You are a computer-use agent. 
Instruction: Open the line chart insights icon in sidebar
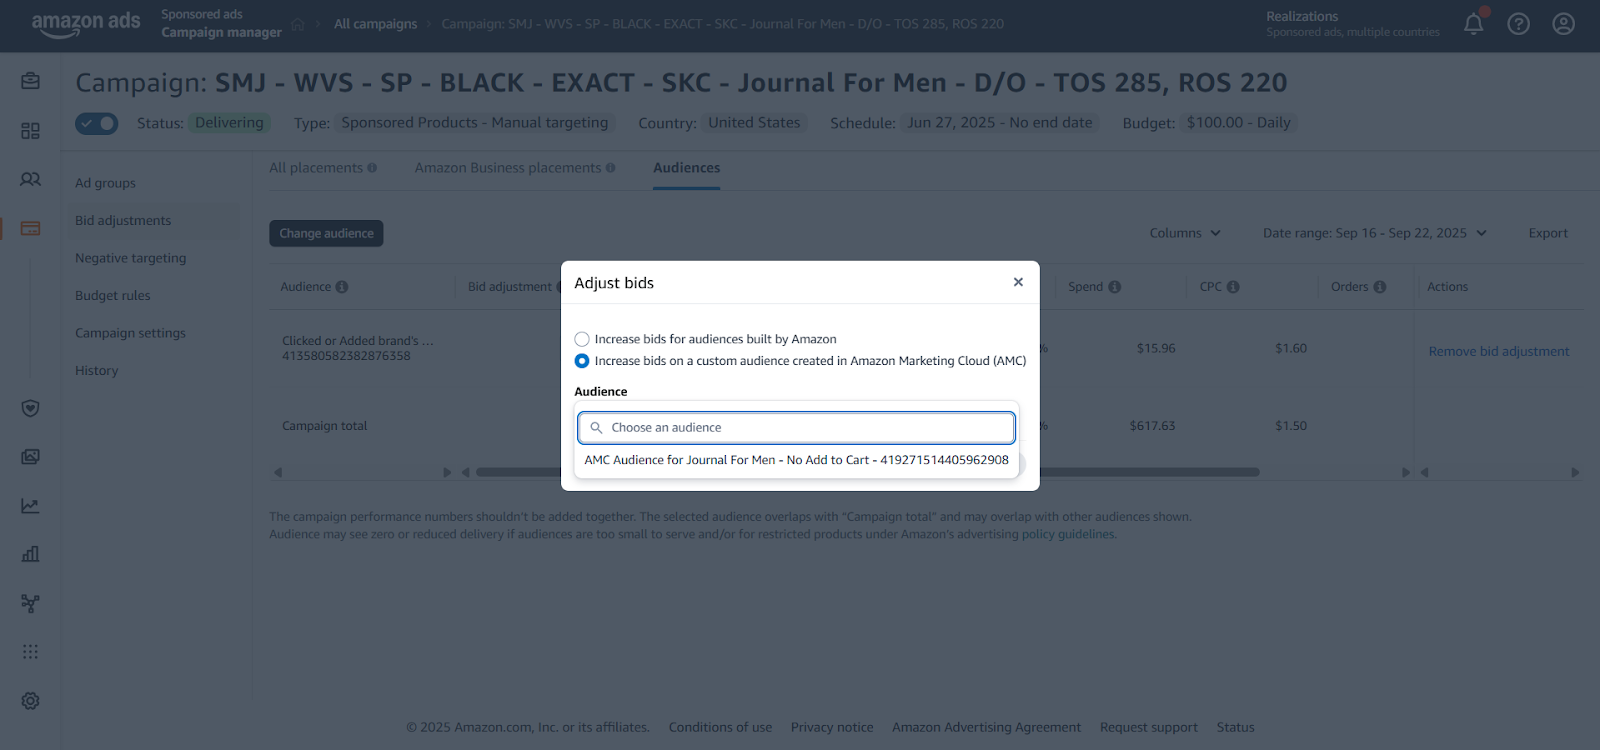point(31,506)
